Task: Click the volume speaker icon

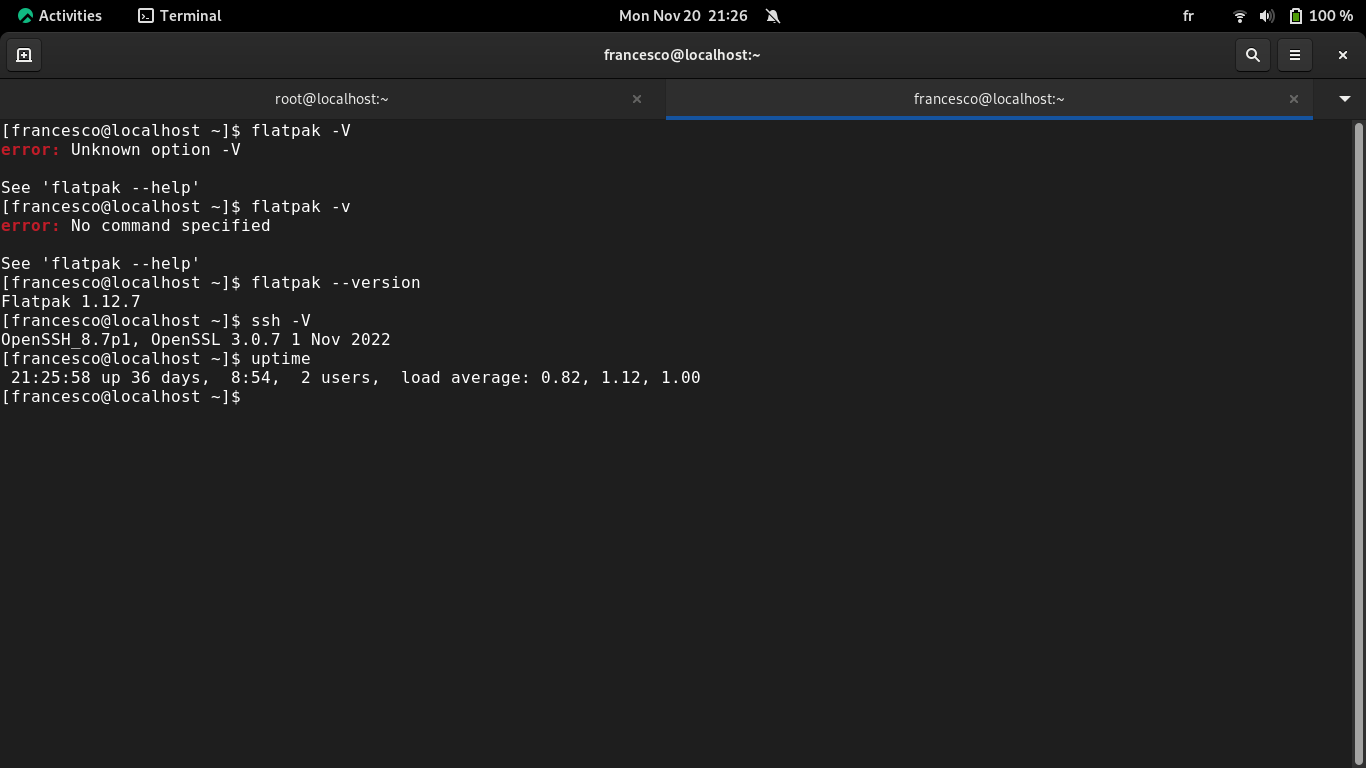Action: pos(1267,16)
